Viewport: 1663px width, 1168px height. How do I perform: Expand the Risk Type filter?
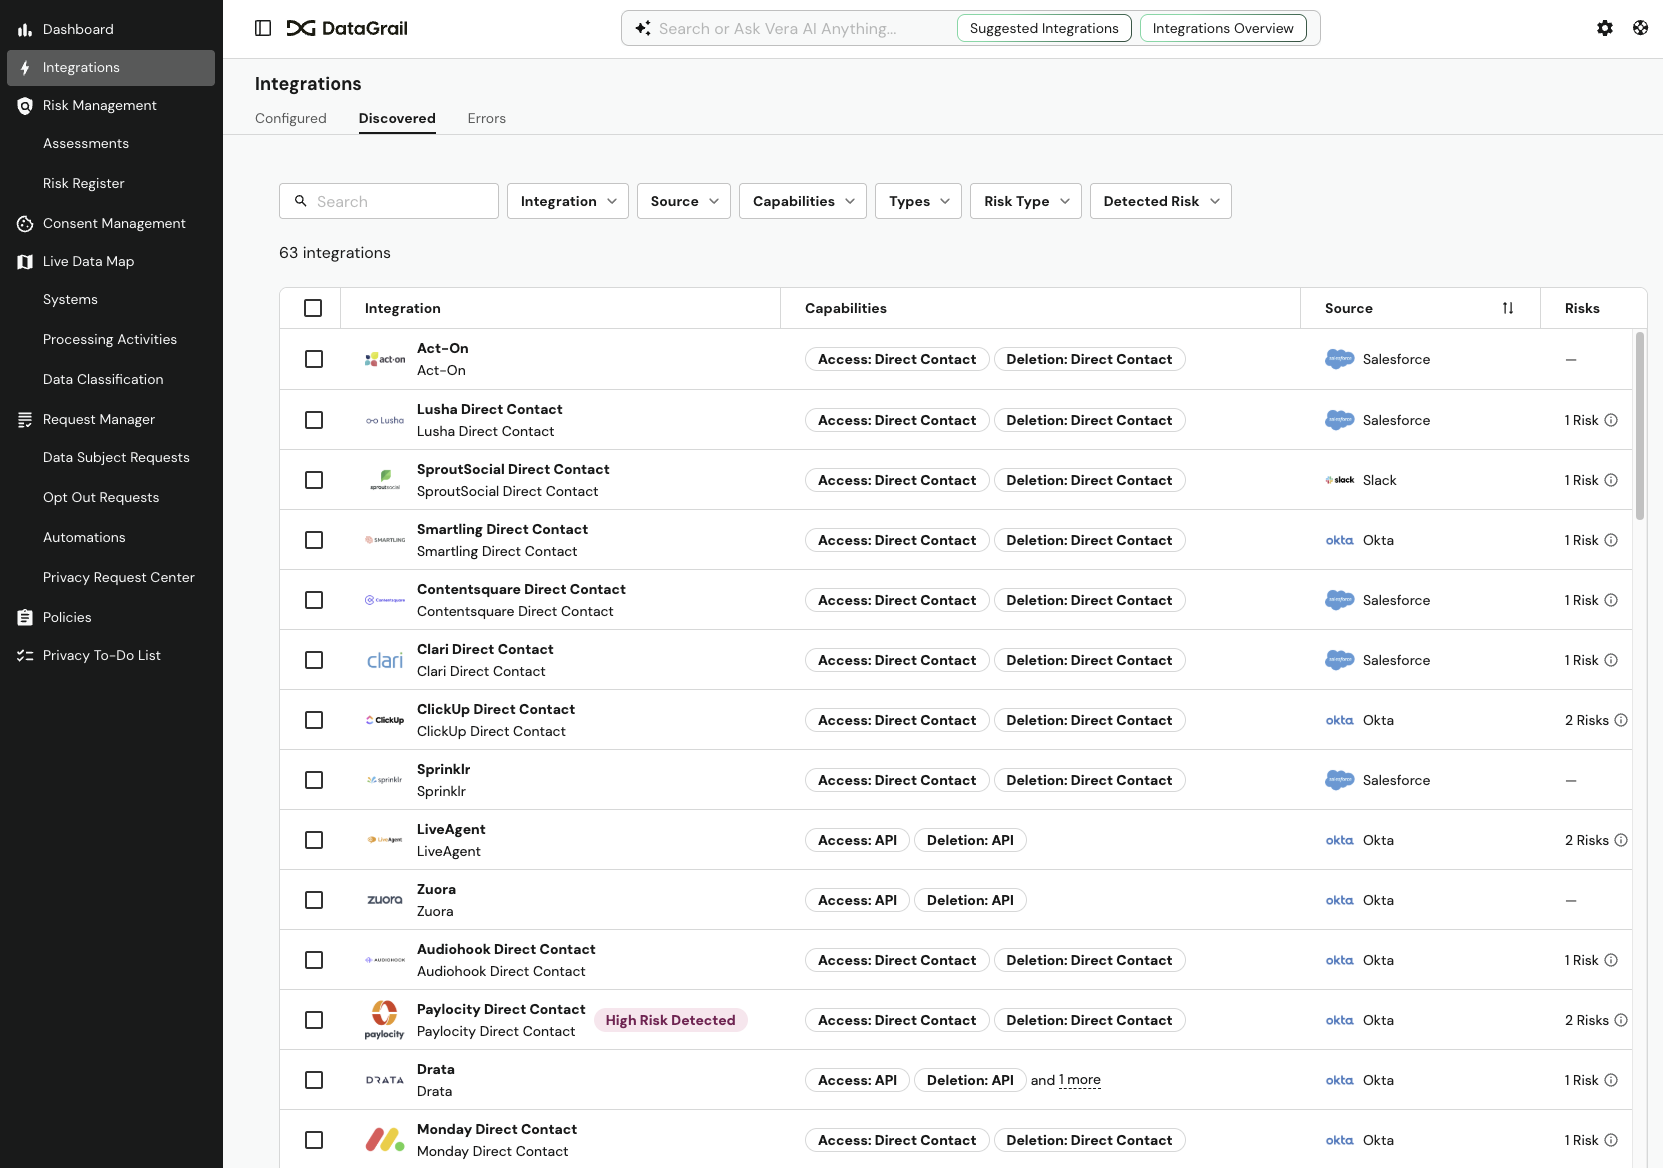coord(1025,201)
